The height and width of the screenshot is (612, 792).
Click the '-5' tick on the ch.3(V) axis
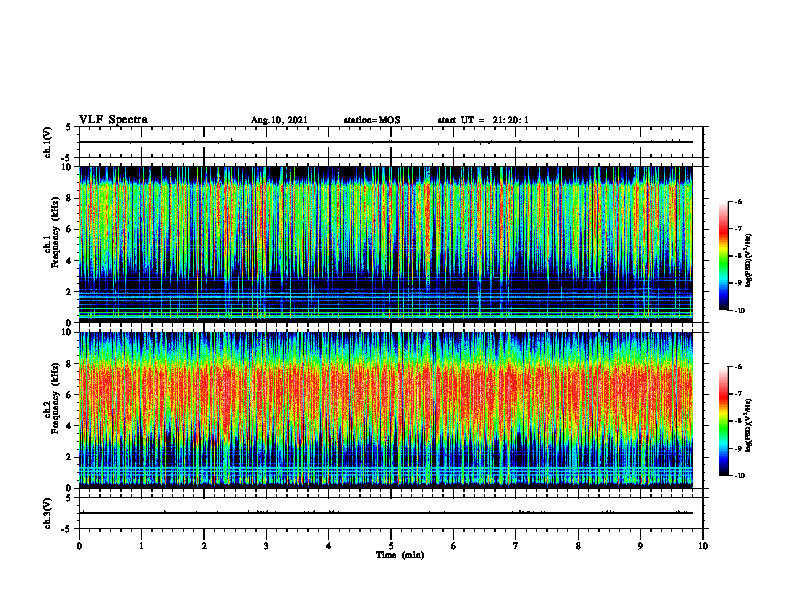[x=67, y=530]
